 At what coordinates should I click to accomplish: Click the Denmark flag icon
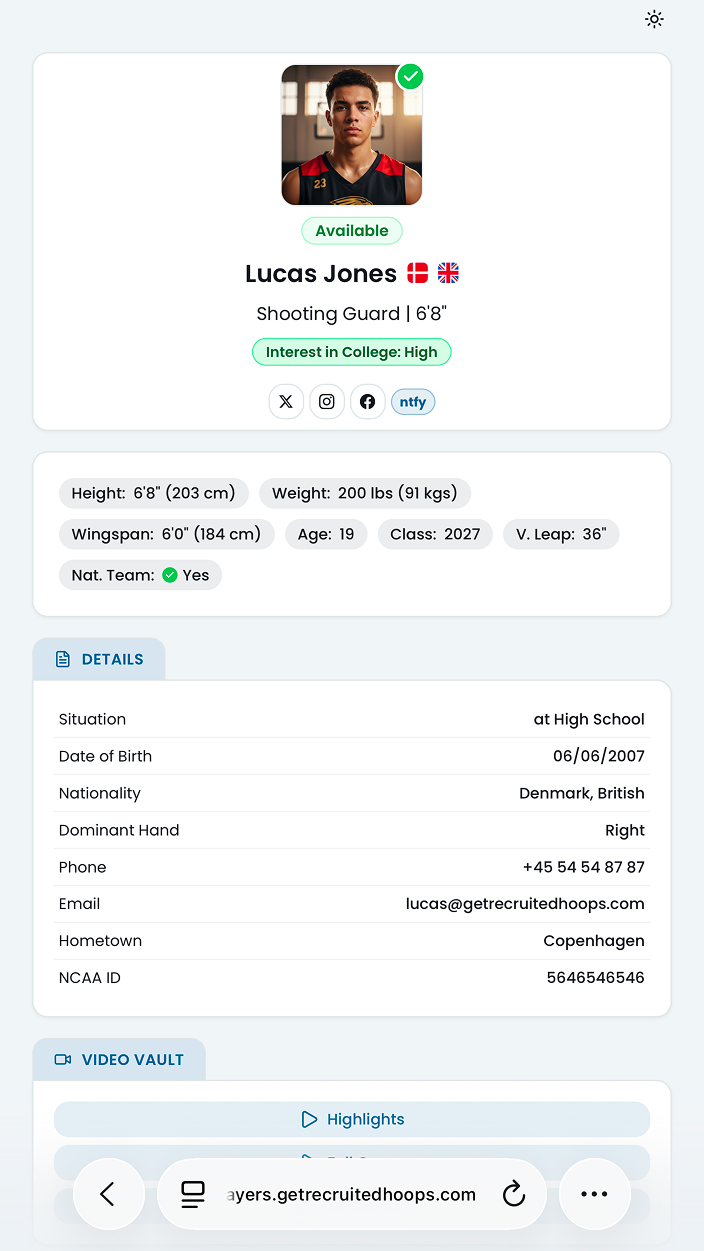point(418,273)
